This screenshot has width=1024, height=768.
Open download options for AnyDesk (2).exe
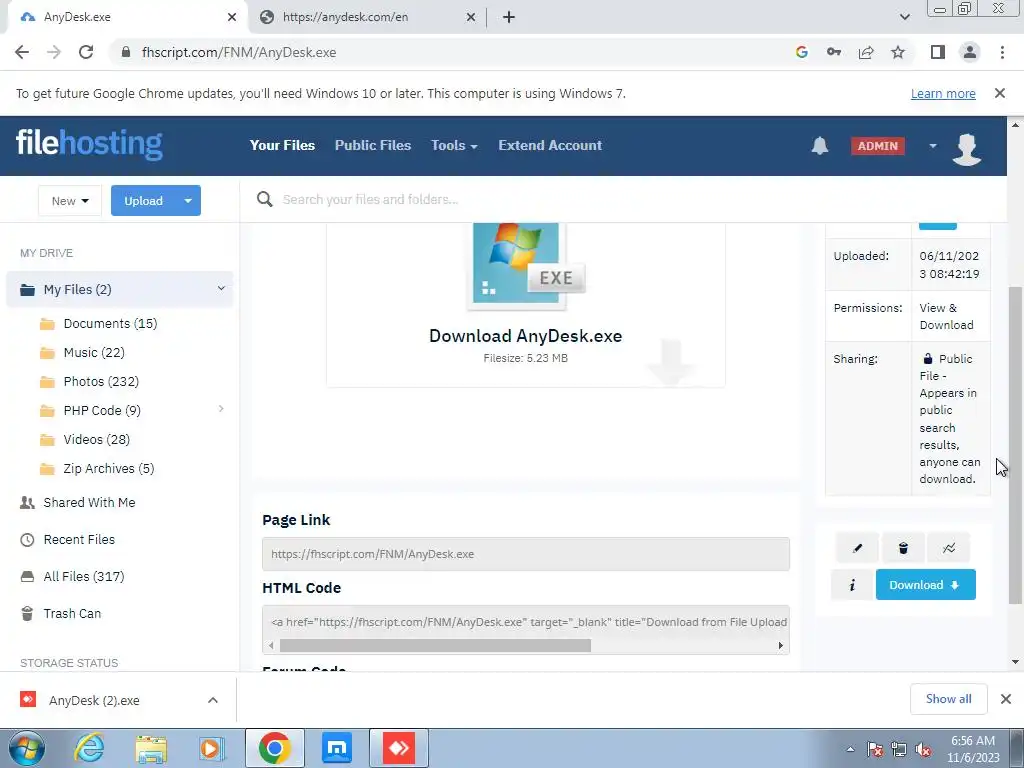[x=213, y=700]
